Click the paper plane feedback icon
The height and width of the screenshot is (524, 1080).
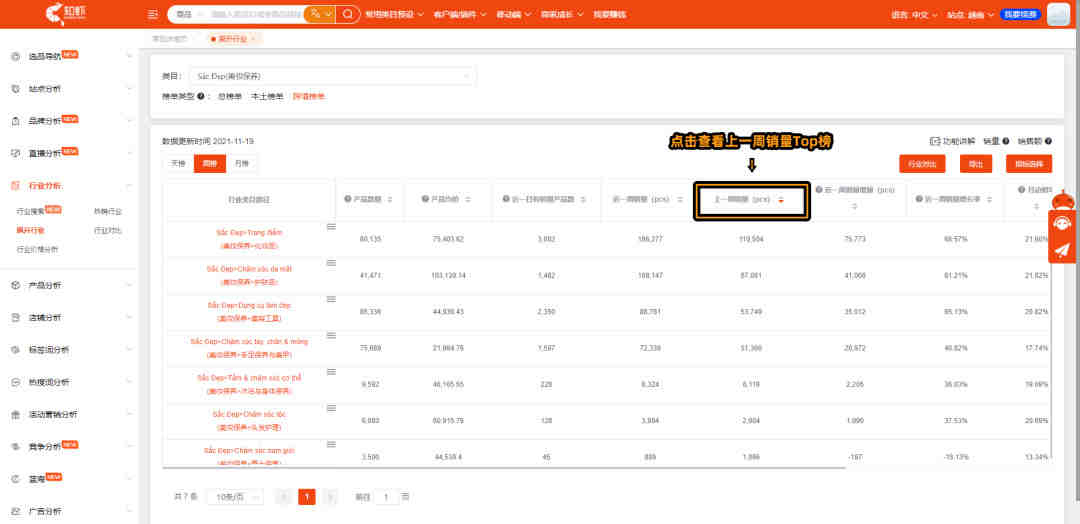(x=1061, y=250)
